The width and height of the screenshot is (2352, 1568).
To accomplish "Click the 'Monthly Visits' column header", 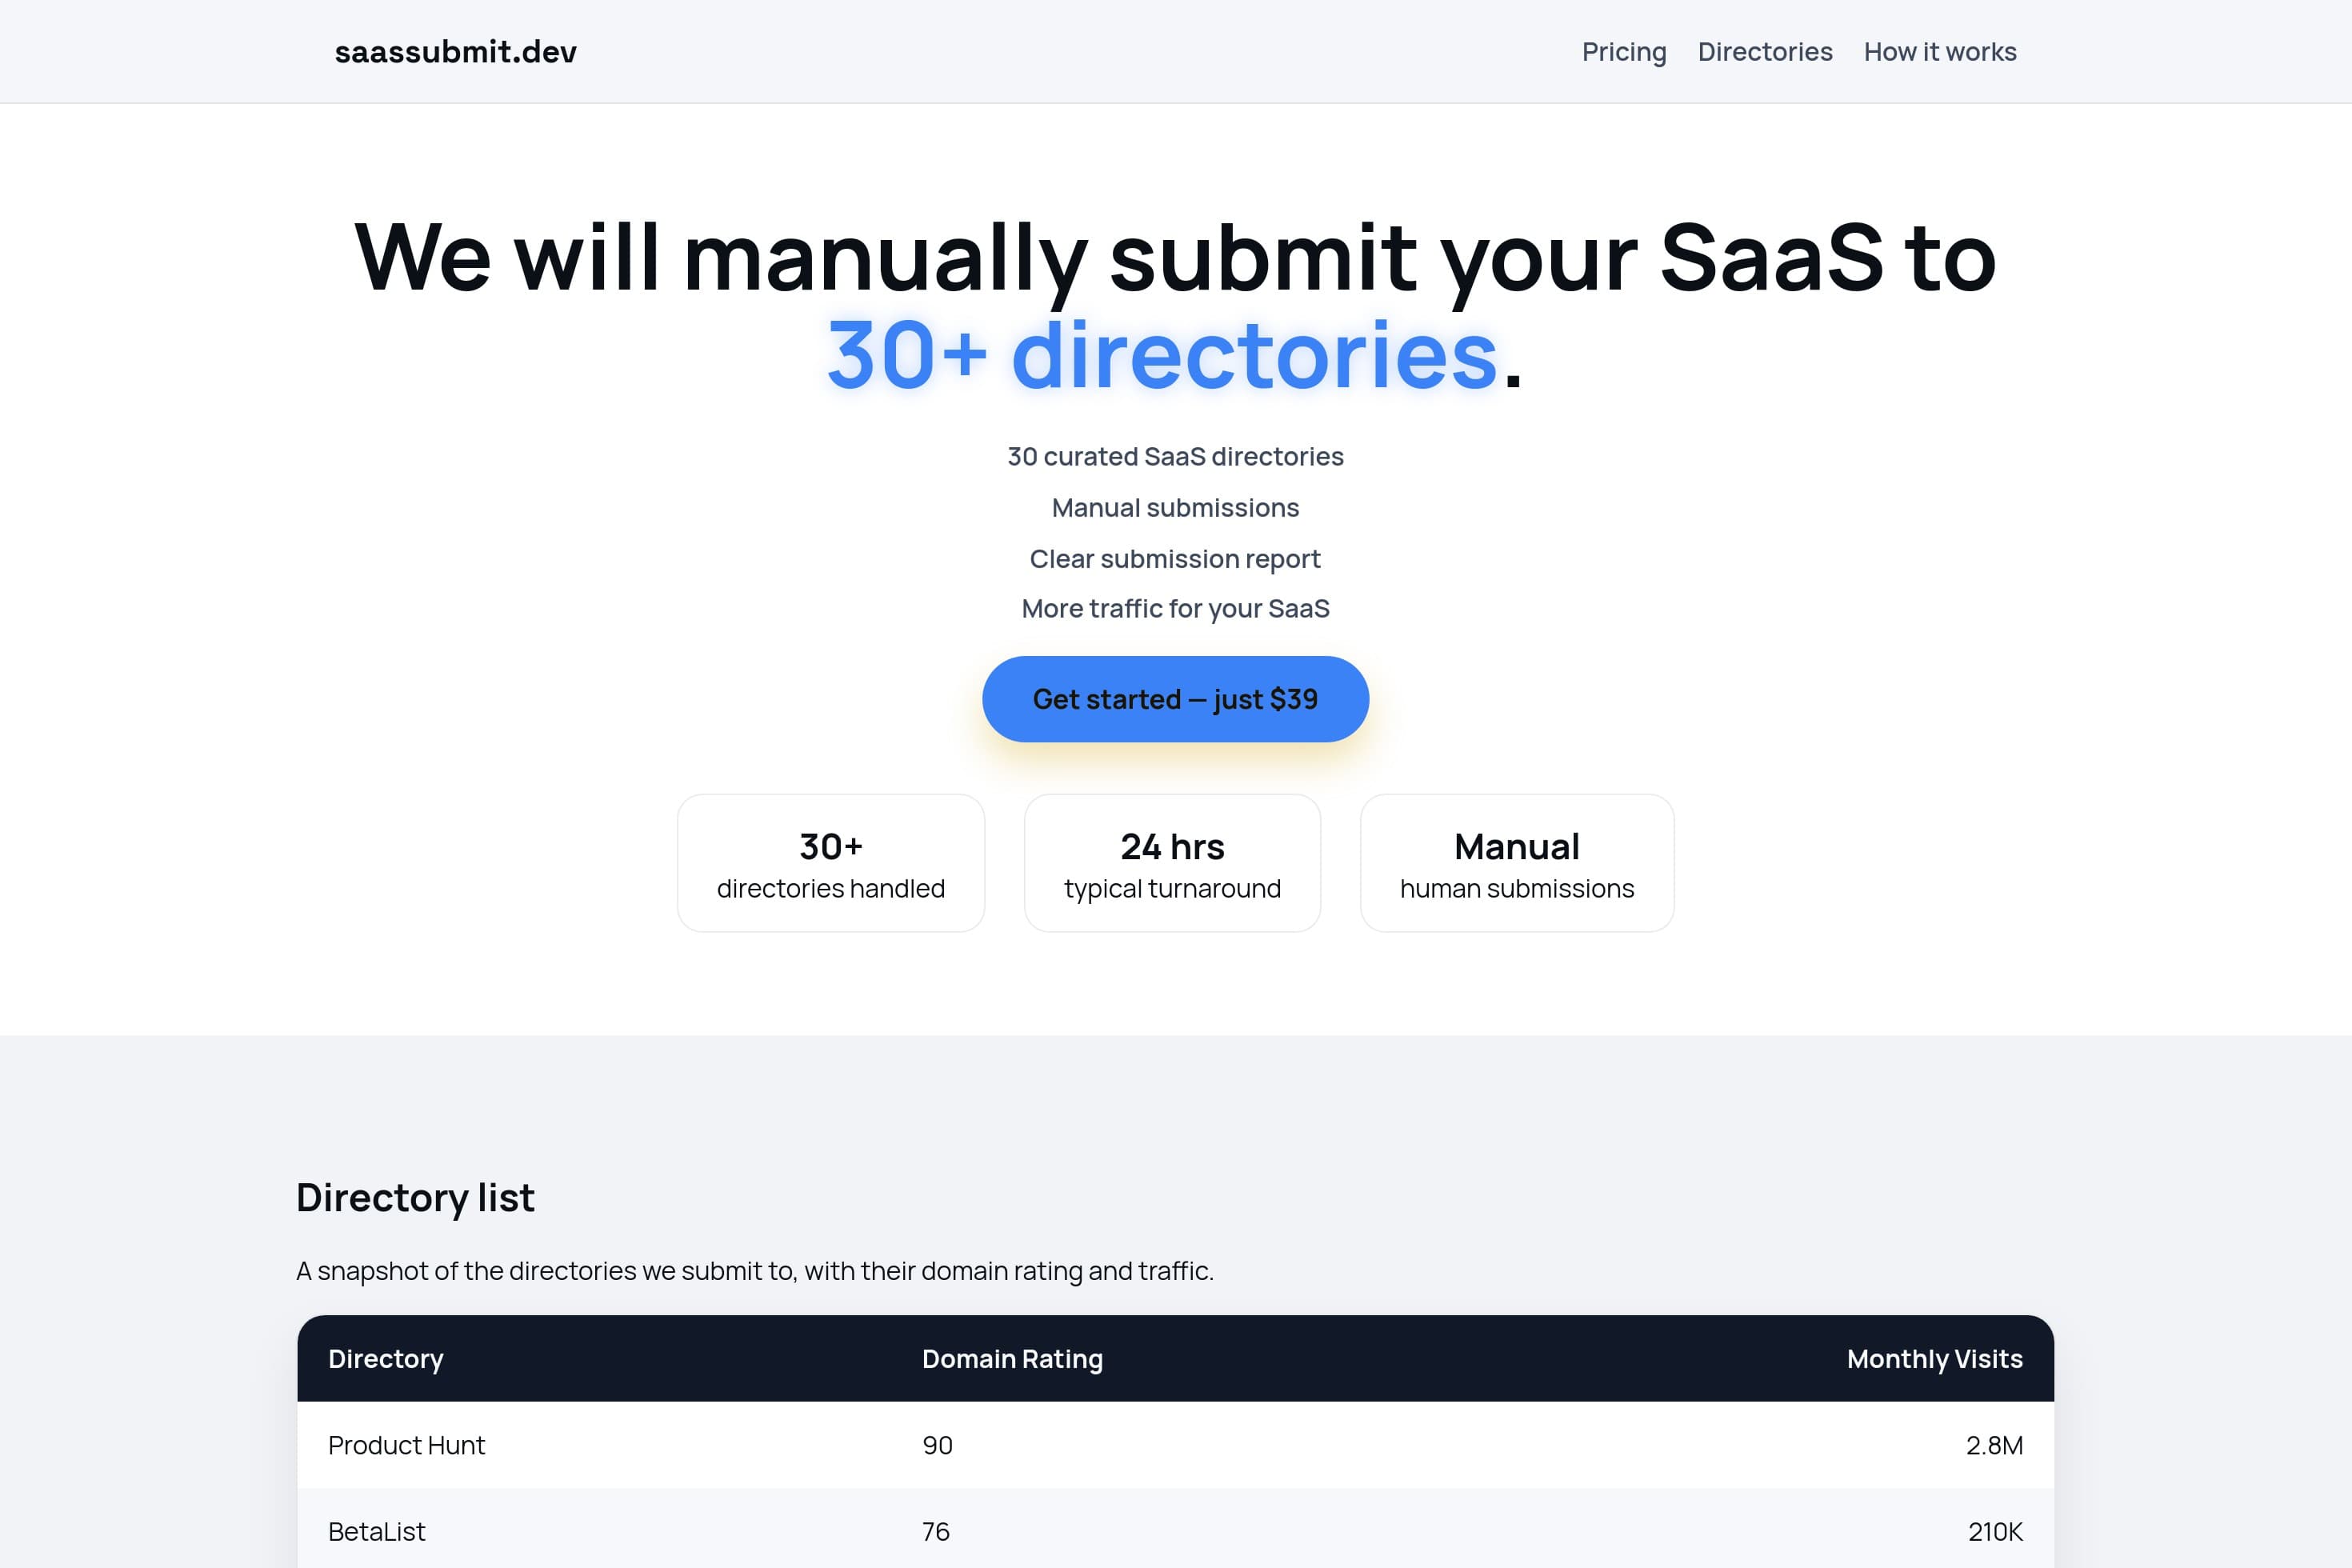I will 1933,1359.
